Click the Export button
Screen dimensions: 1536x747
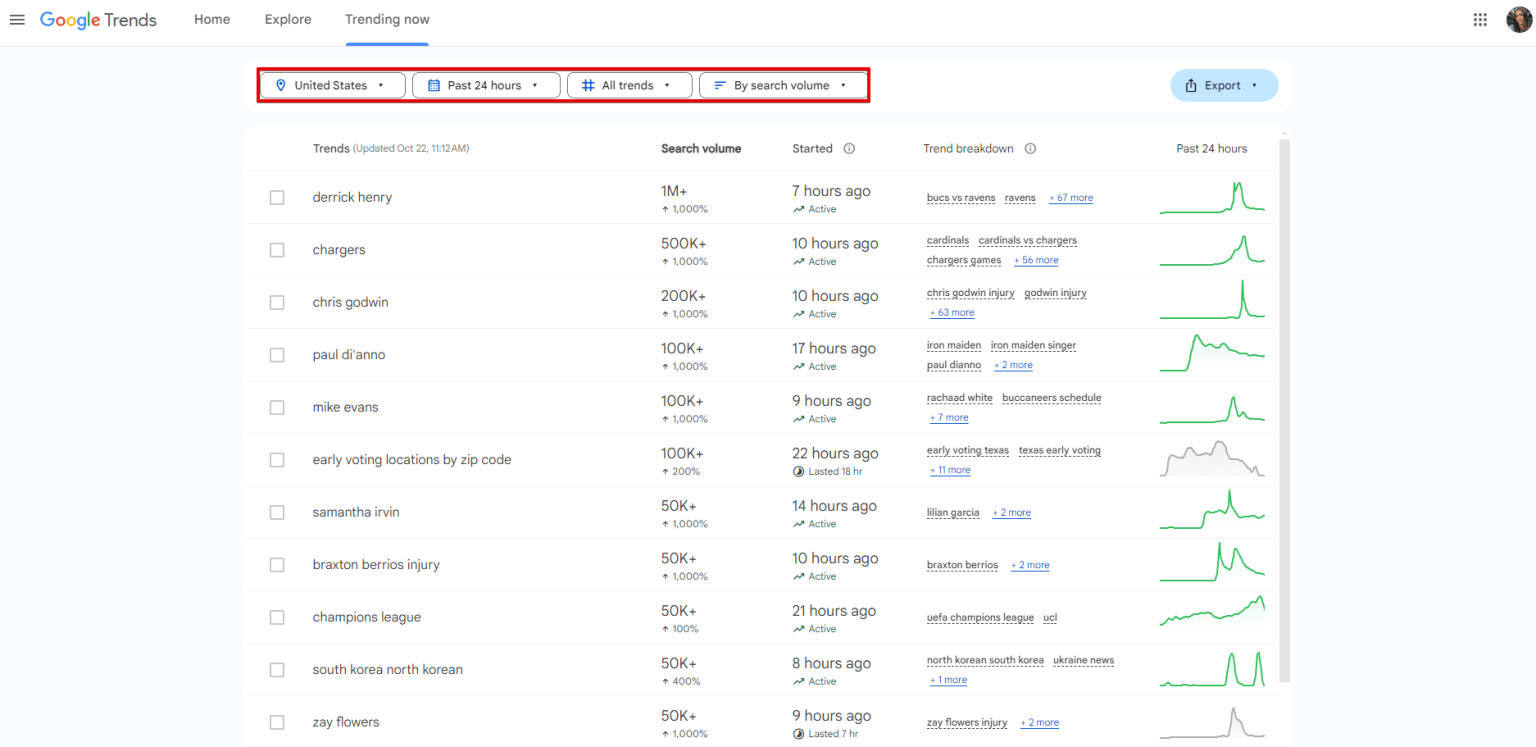pyautogui.click(x=1224, y=85)
